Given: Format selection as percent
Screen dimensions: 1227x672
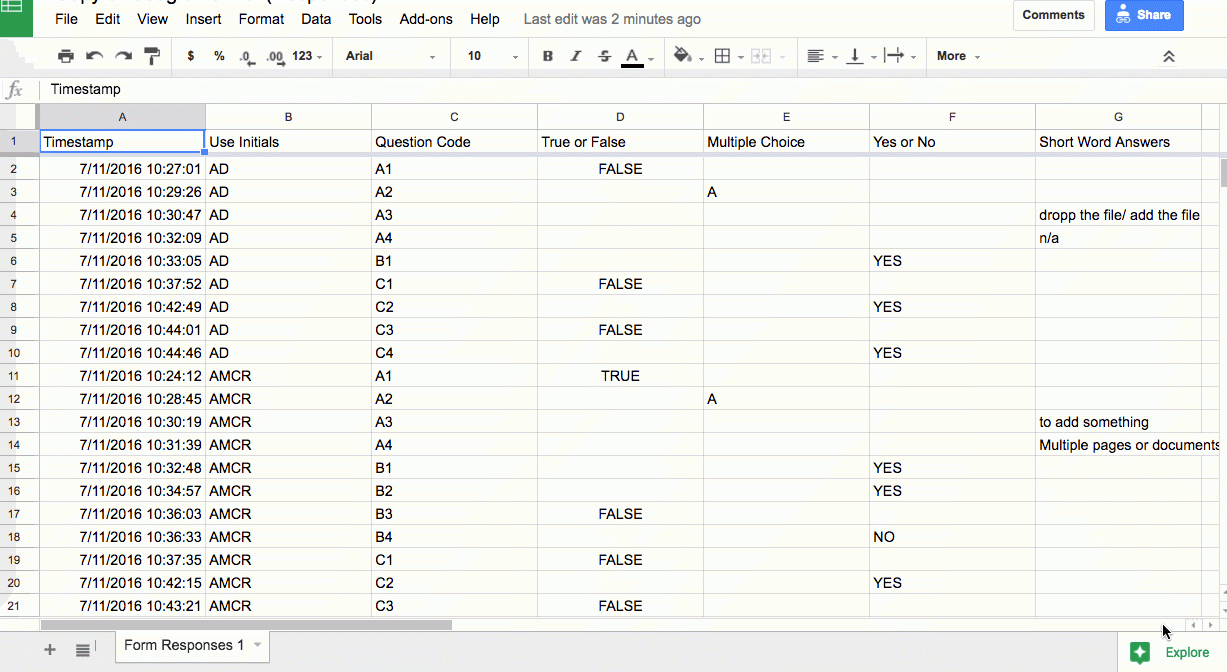Looking at the screenshot, I should pos(219,56).
